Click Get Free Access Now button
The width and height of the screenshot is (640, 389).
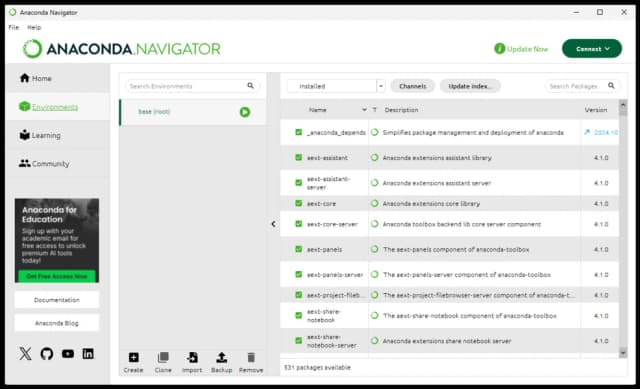pos(57,276)
